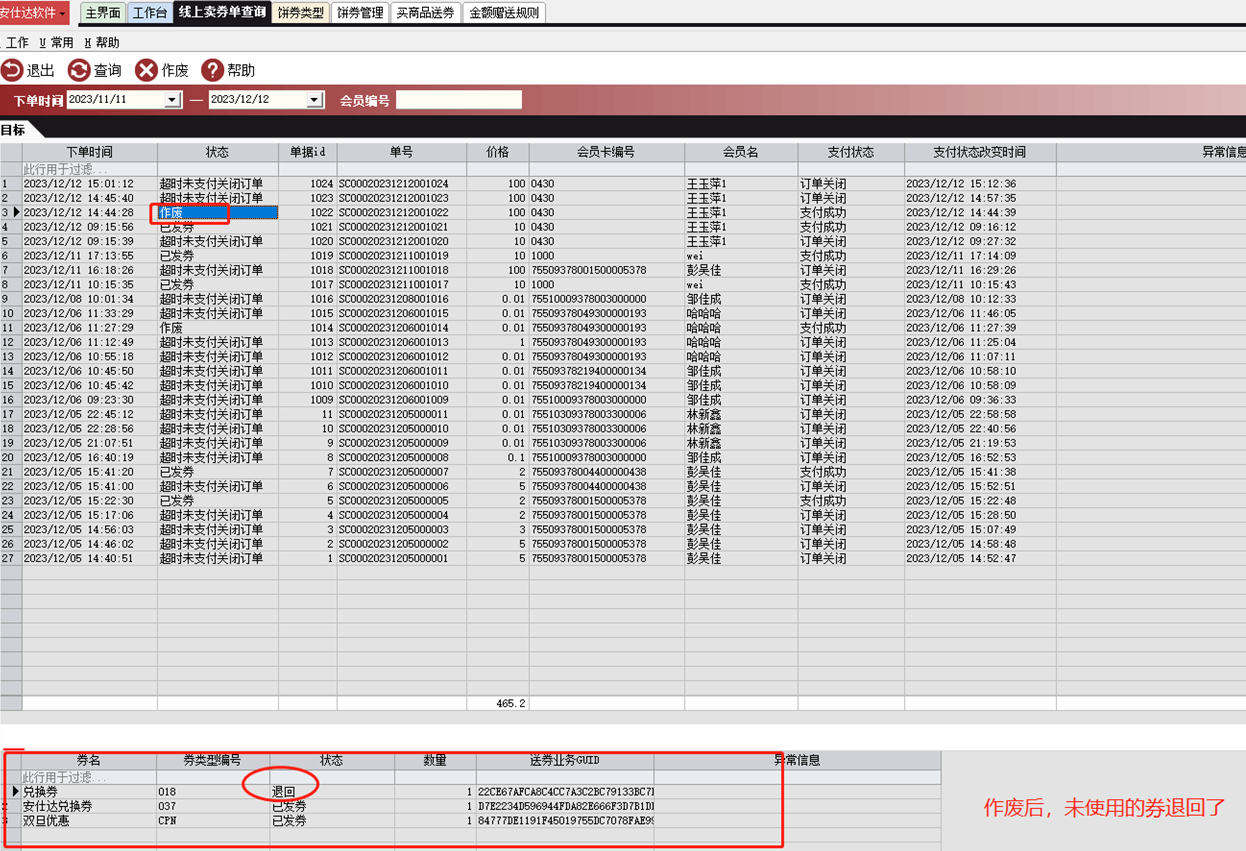Viewport: 1246px width, 851px height.
Task: Open the 买商品送券 tab
Action: click(x=425, y=13)
